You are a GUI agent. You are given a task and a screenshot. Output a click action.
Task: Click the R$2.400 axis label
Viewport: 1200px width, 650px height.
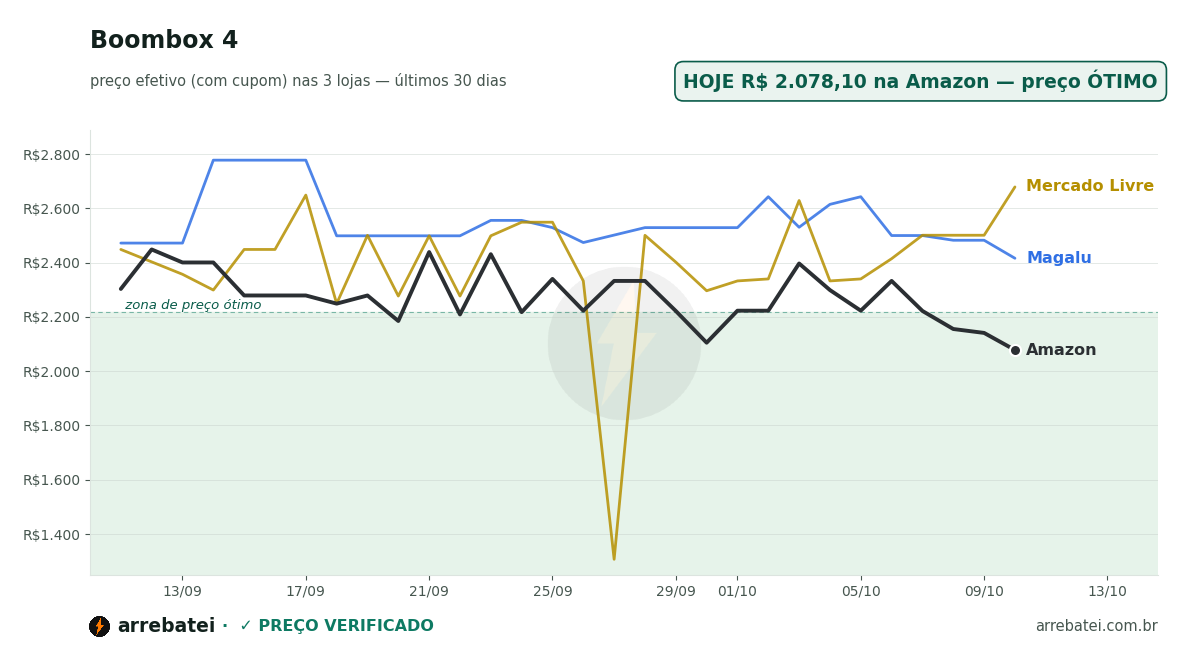click(51, 263)
